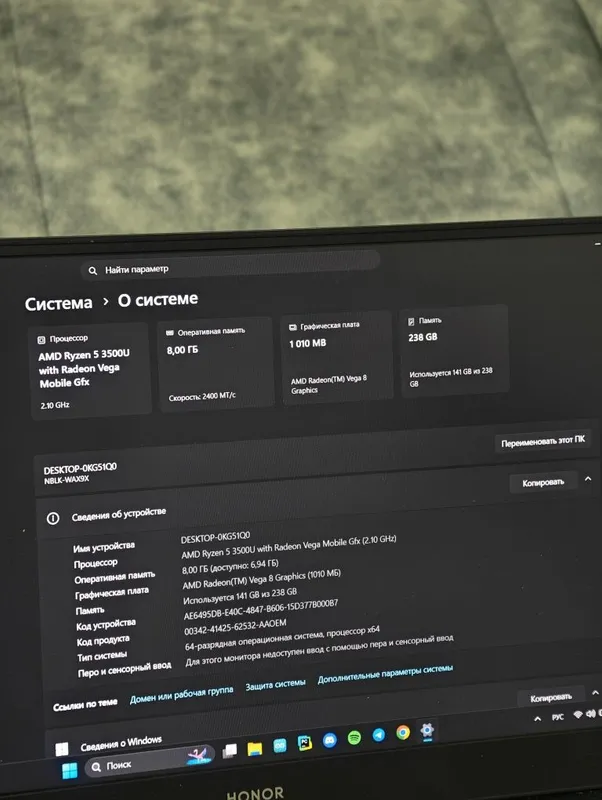
Task: Collapse the device info section chevron
Action: click(588, 479)
